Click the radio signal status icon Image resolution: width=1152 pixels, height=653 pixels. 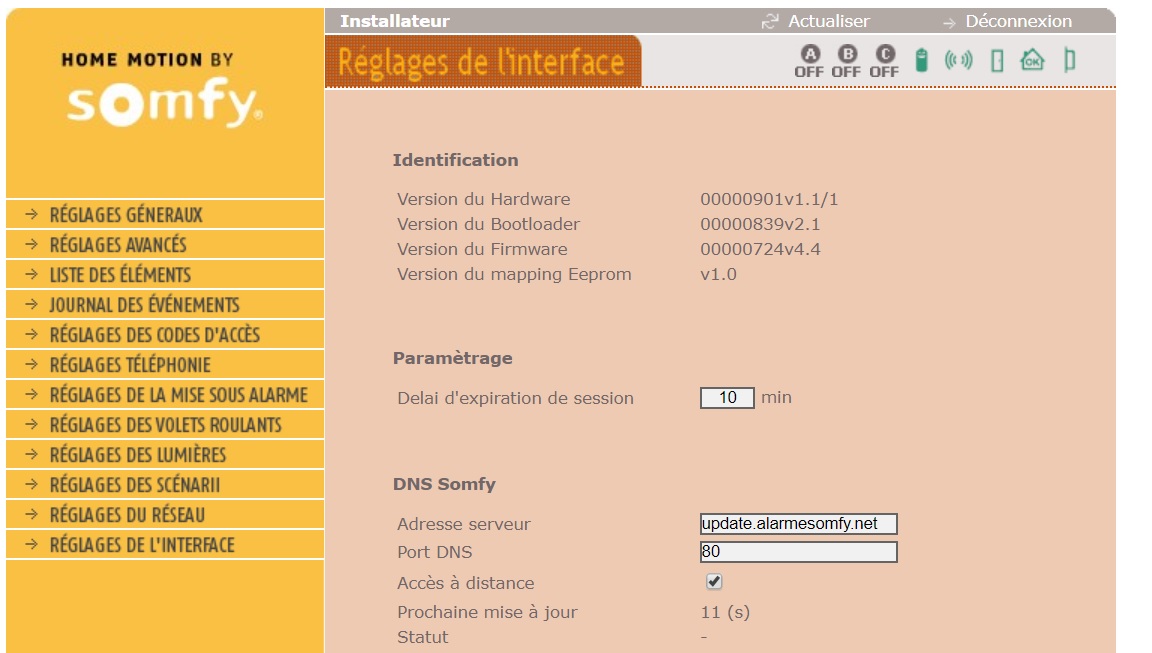[959, 60]
